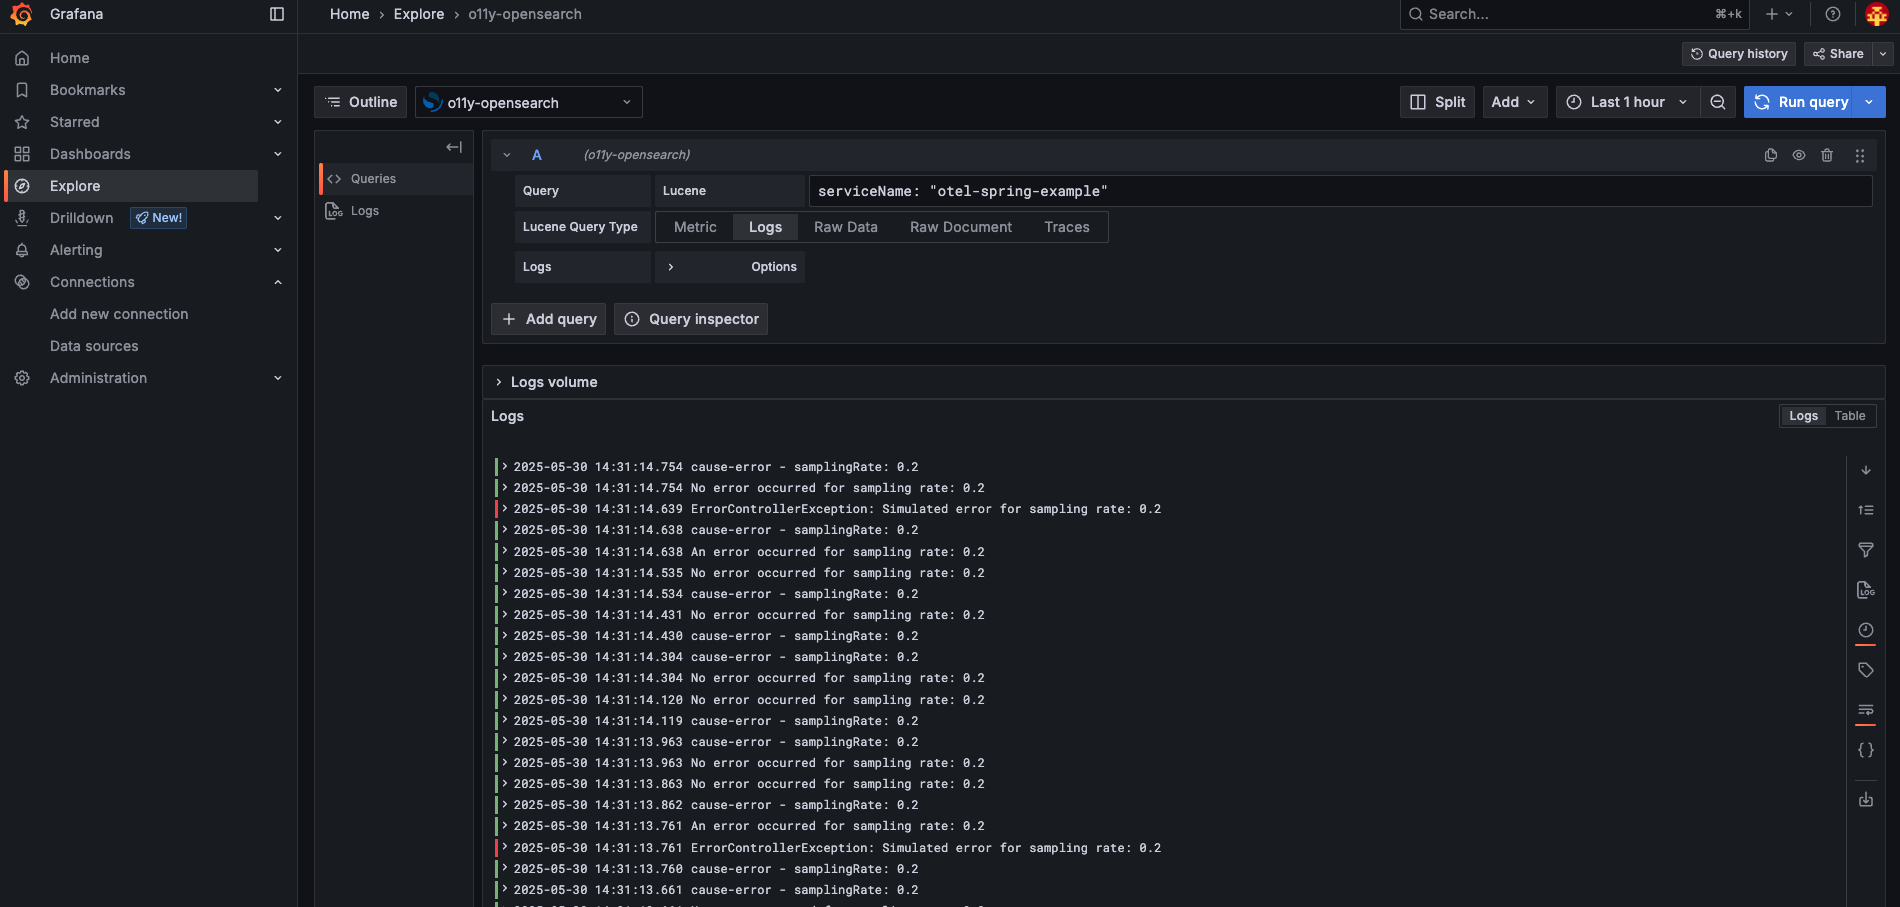
Task: Collapse the Connections section chevron
Action: pos(278,282)
